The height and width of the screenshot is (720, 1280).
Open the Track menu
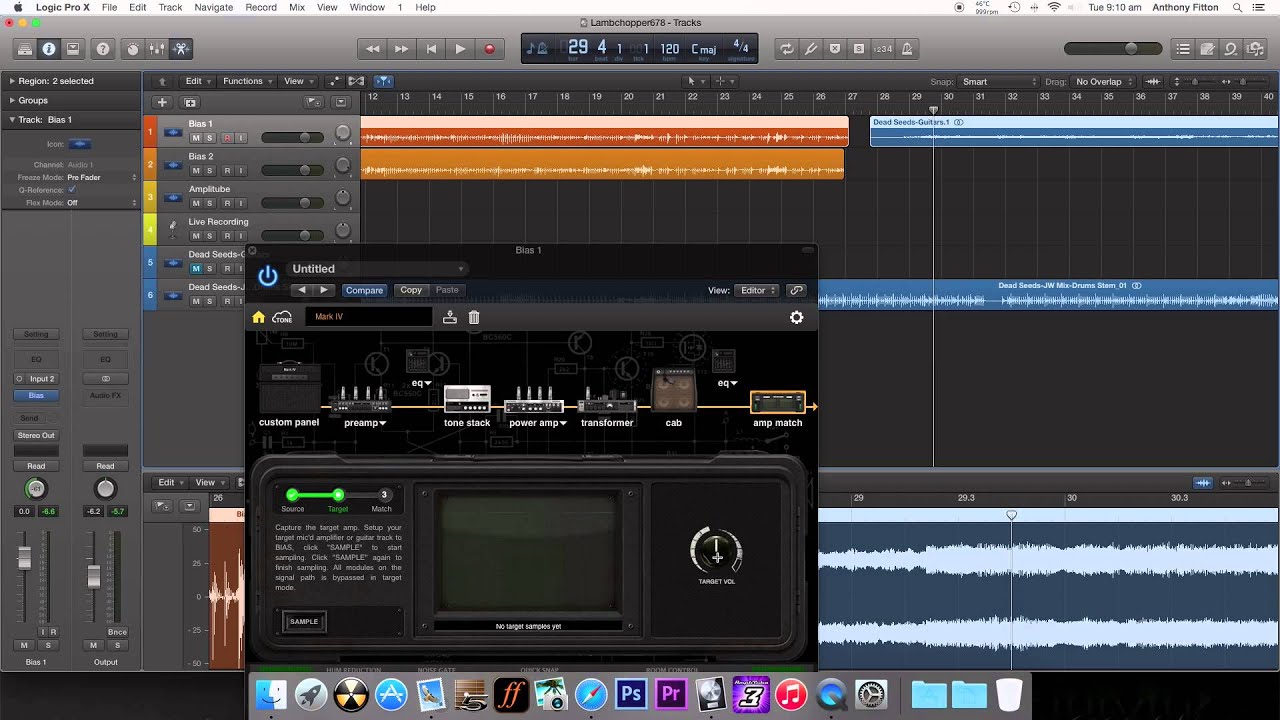(171, 7)
